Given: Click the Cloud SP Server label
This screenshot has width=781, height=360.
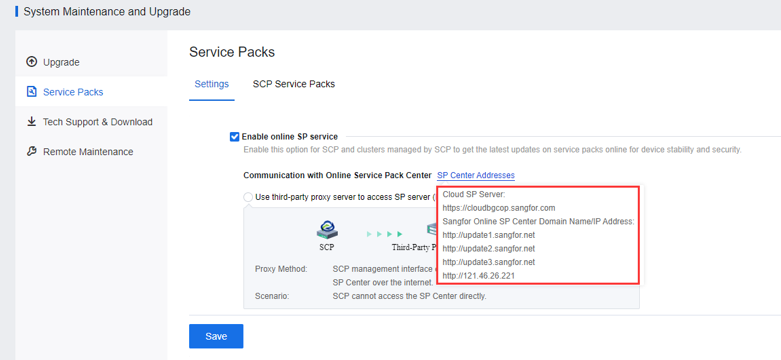Looking at the screenshot, I should (x=474, y=194).
